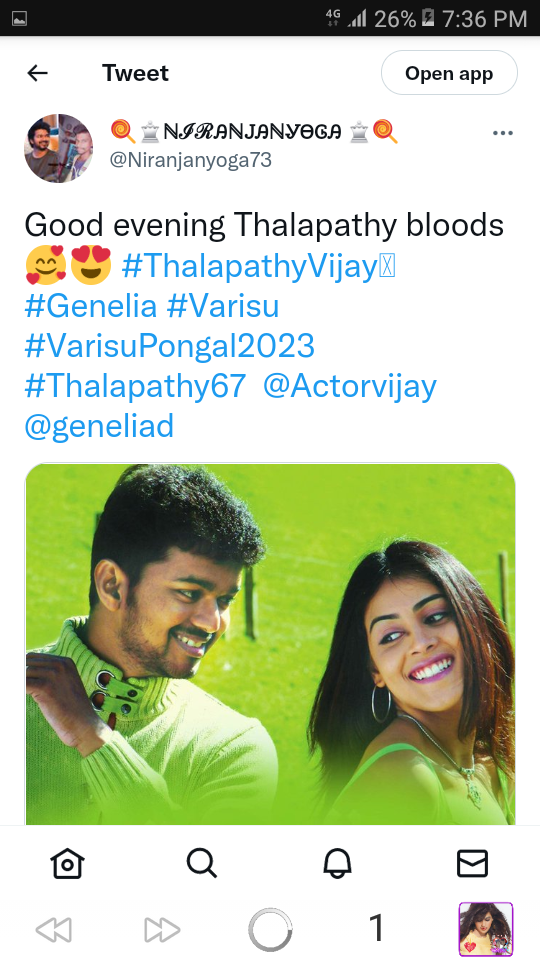This screenshot has width=540, height=960.
Task: Tap the browser forward arrows icon
Action: click(x=162, y=929)
